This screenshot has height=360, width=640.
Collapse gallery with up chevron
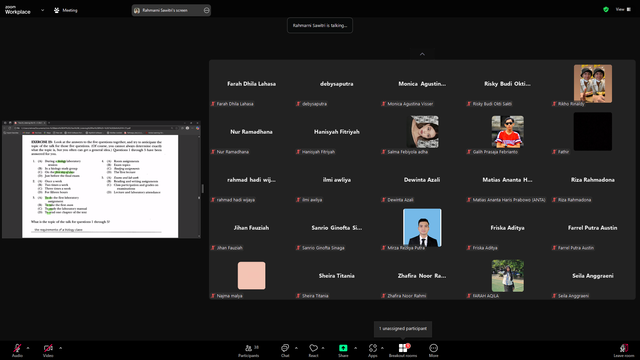[x=422, y=54]
